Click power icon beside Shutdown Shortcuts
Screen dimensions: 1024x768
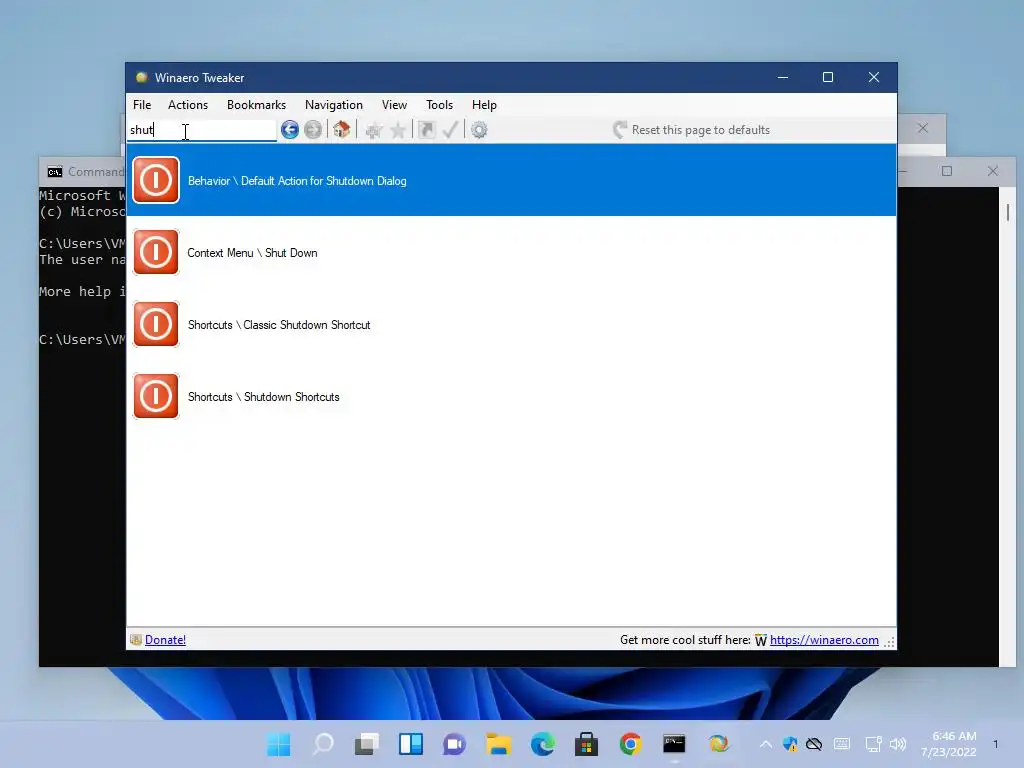pos(155,396)
